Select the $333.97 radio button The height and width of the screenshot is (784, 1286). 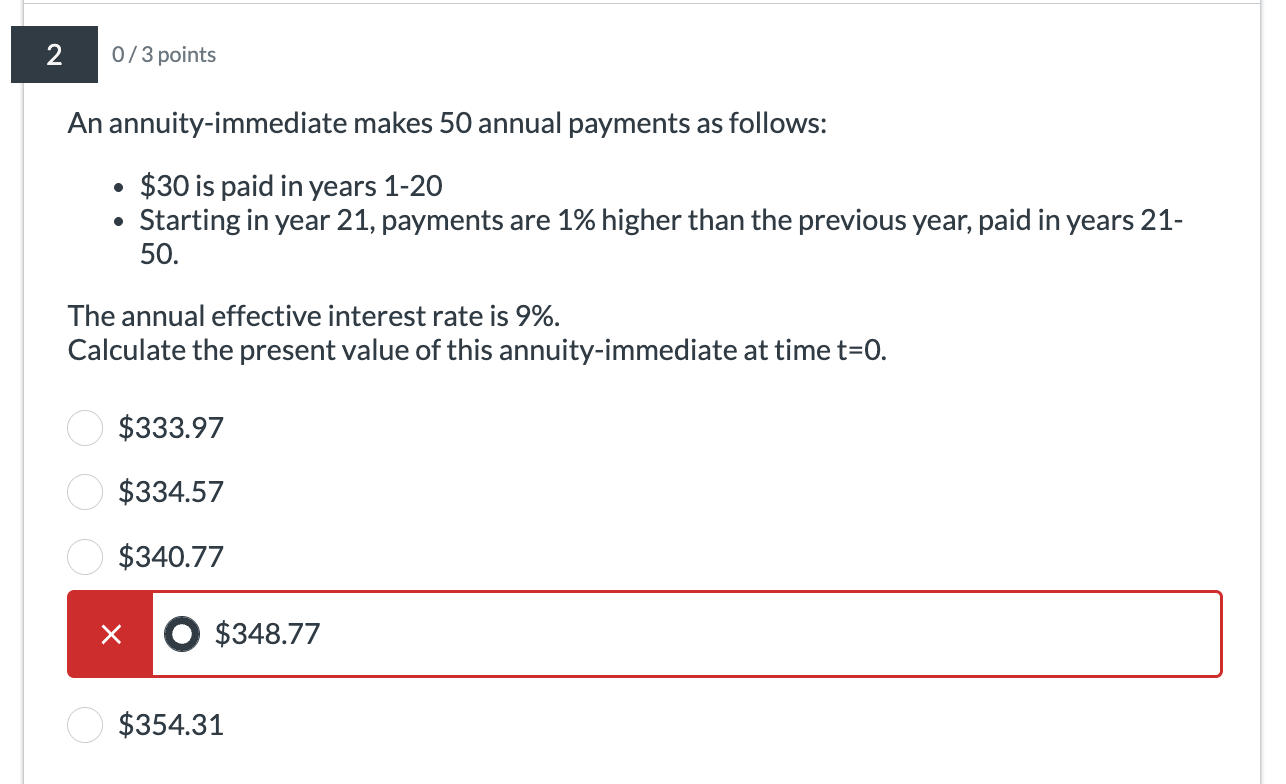pyautogui.click(x=85, y=428)
